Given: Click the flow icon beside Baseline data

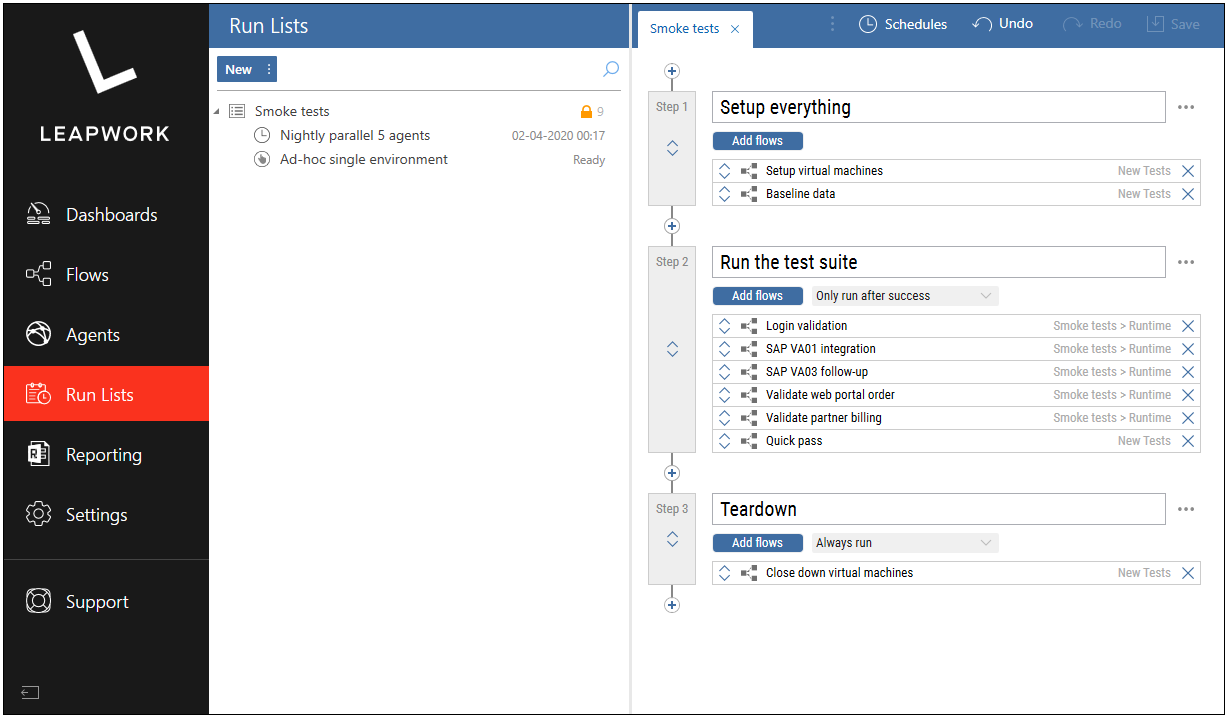Looking at the screenshot, I should [x=749, y=193].
